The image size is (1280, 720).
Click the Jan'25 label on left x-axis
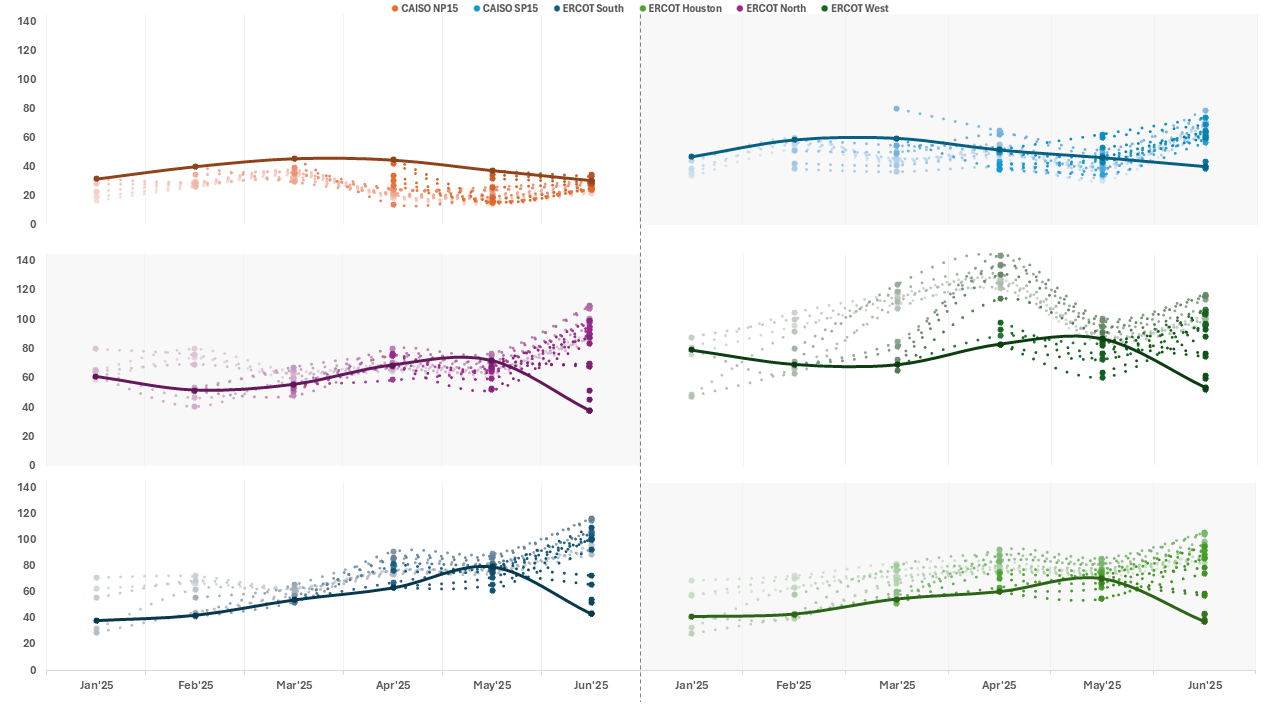(97, 686)
